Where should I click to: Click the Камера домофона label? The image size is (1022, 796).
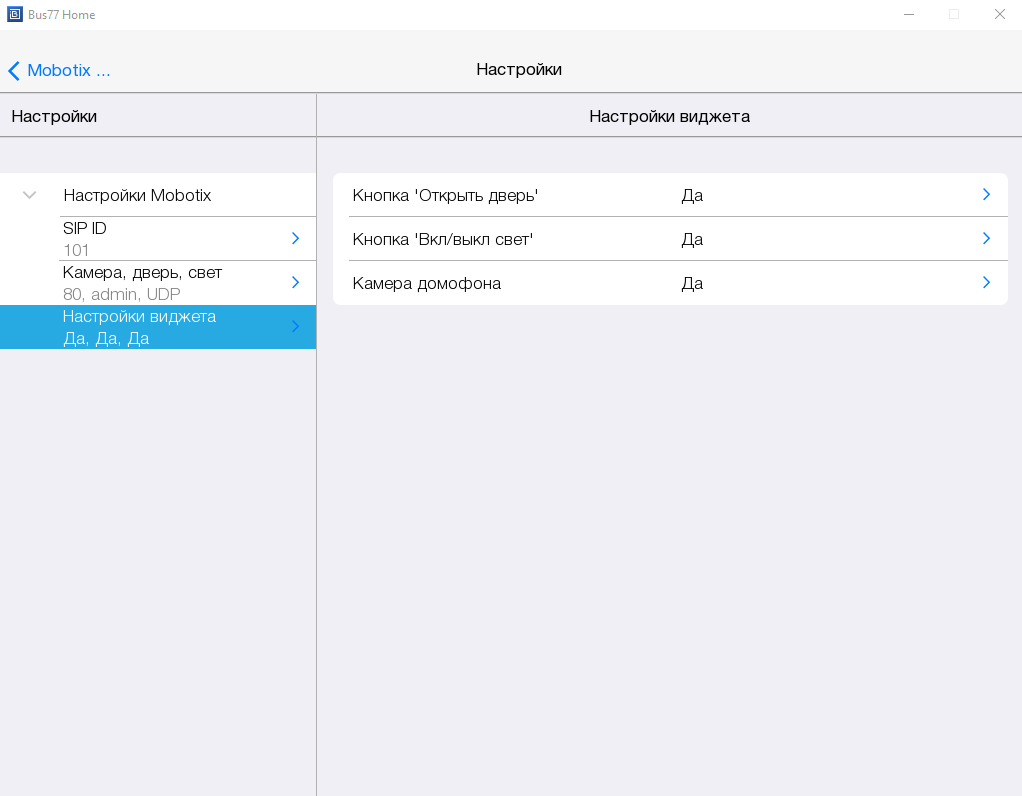tap(426, 283)
